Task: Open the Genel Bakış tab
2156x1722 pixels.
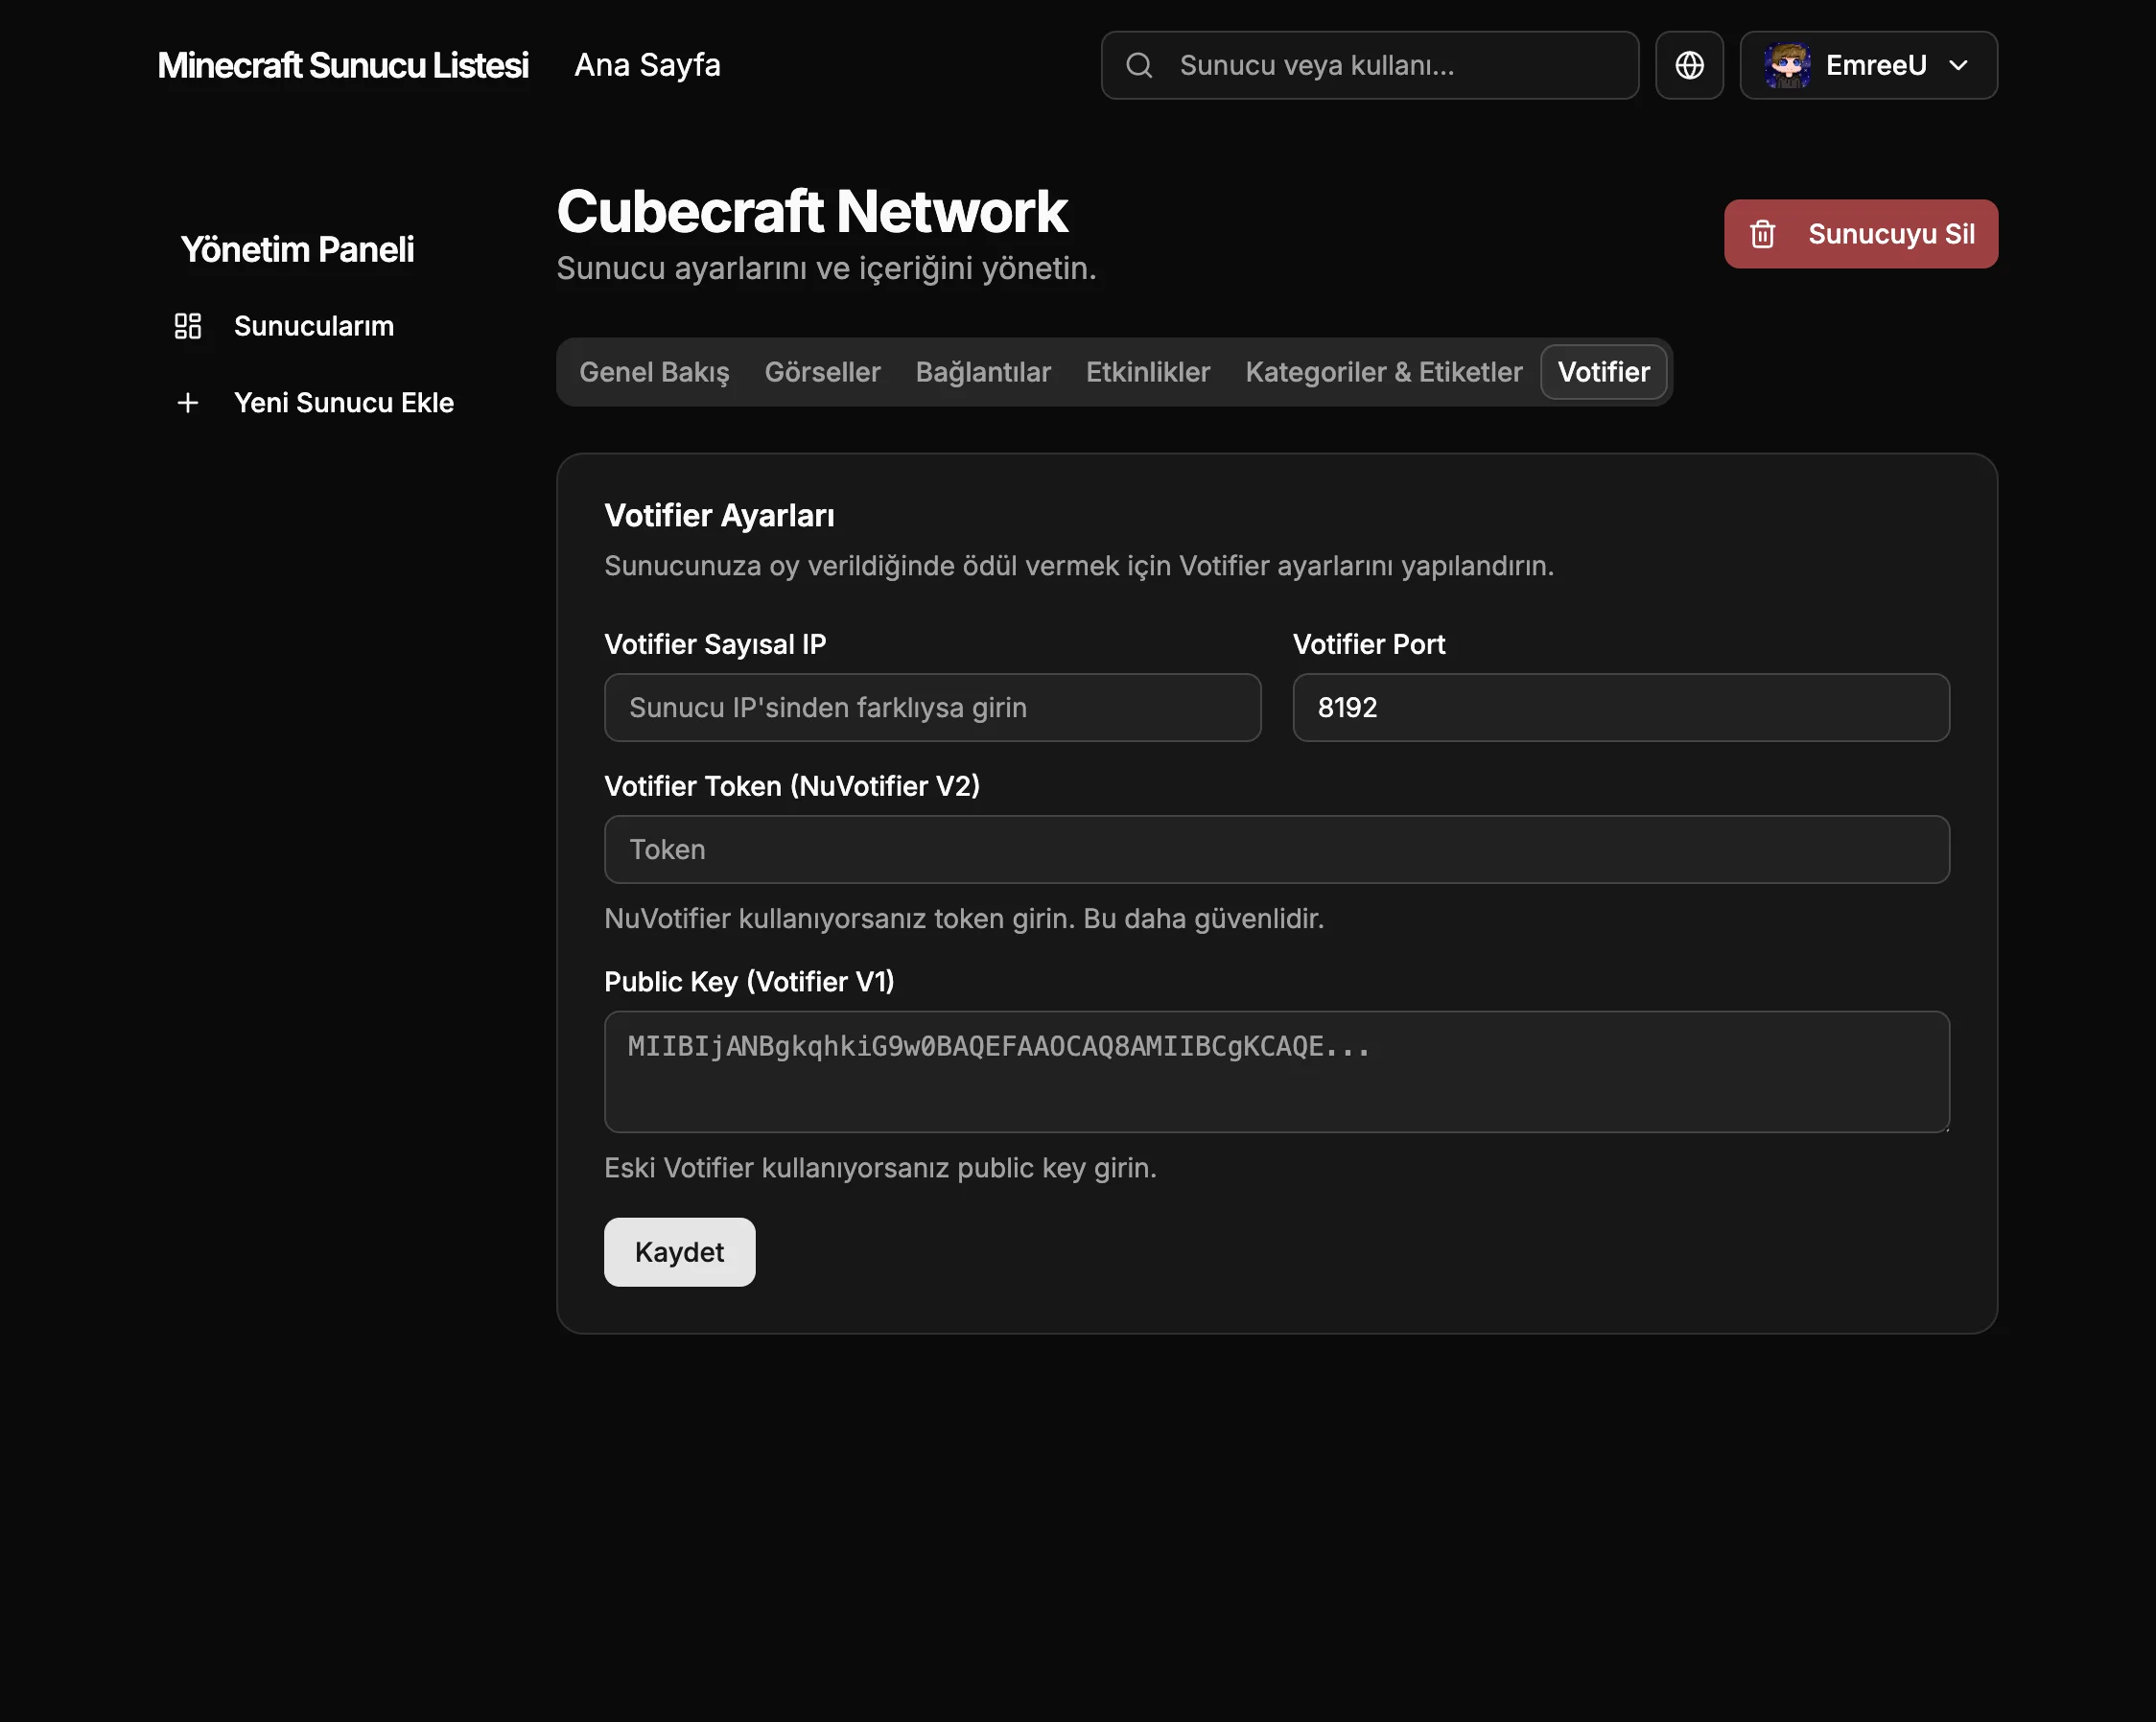Action: [x=654, y=372]
